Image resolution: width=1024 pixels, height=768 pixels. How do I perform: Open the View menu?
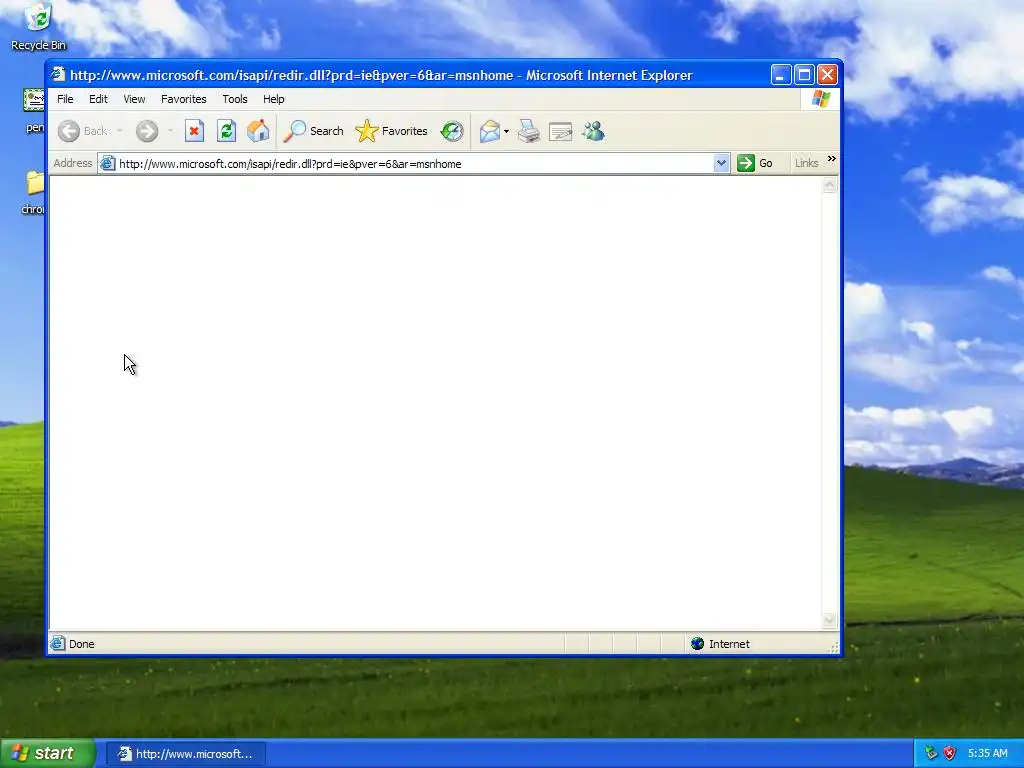point(134,99)
